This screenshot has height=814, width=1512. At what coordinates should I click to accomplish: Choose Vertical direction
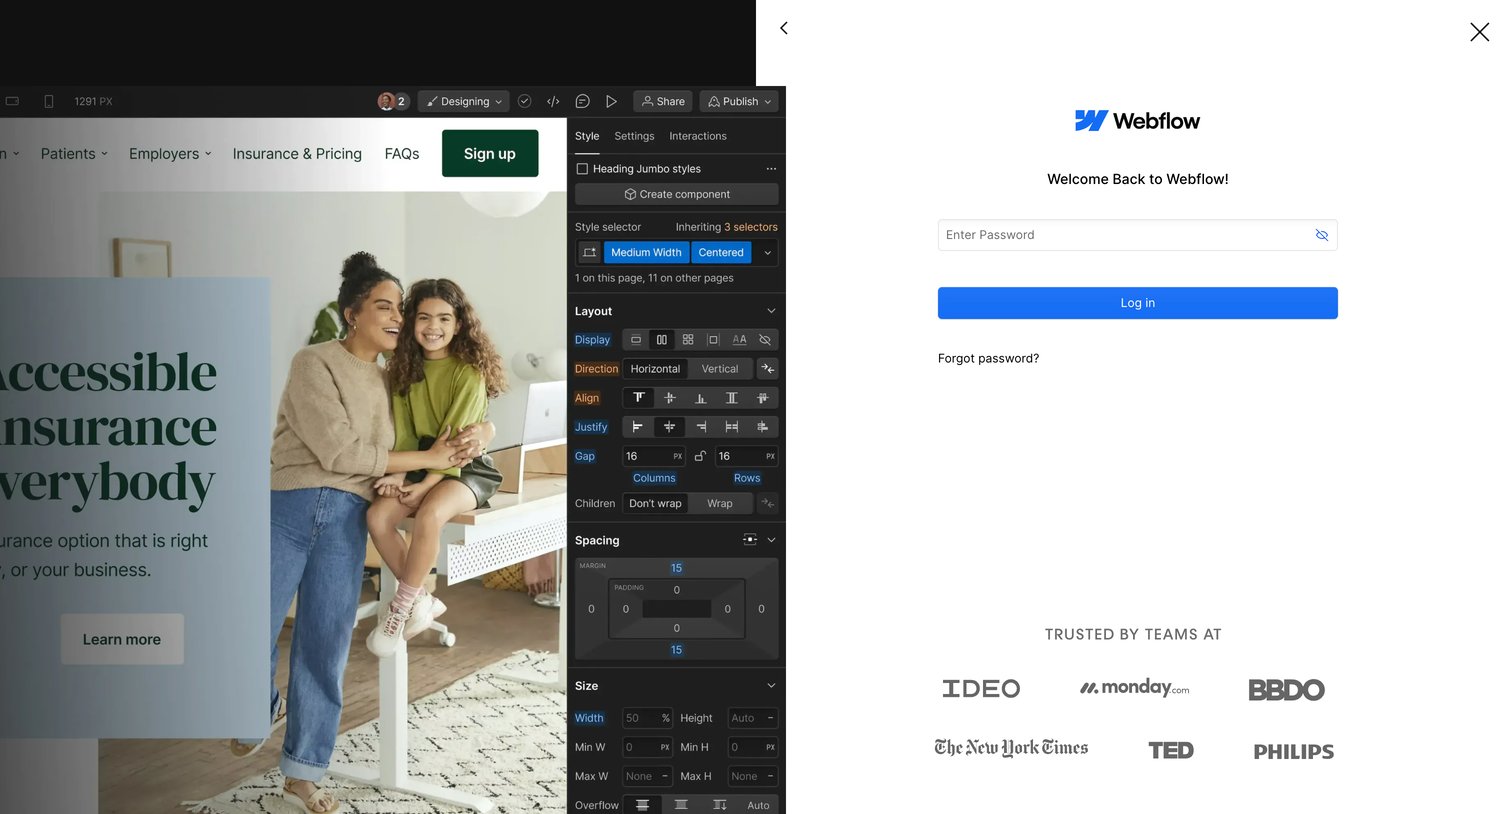(719, 369)
